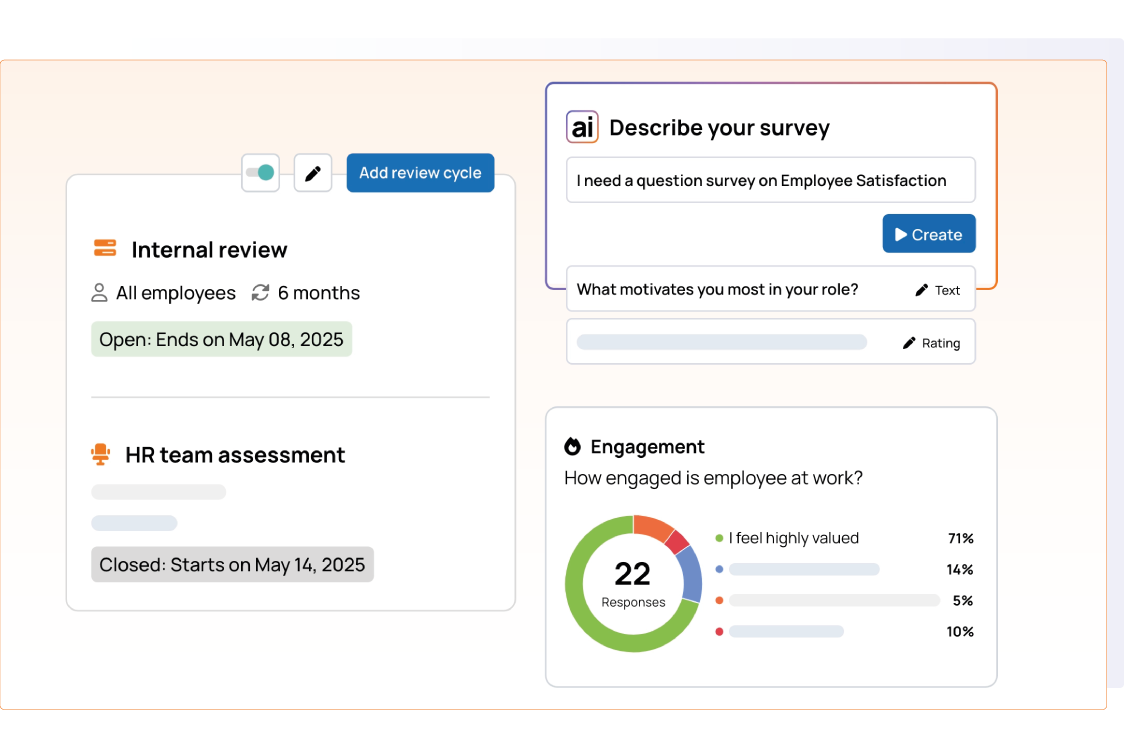
Task: Click the green I feel highly valued legend dot
Action: pyautogui.click(x=719, y=538)
